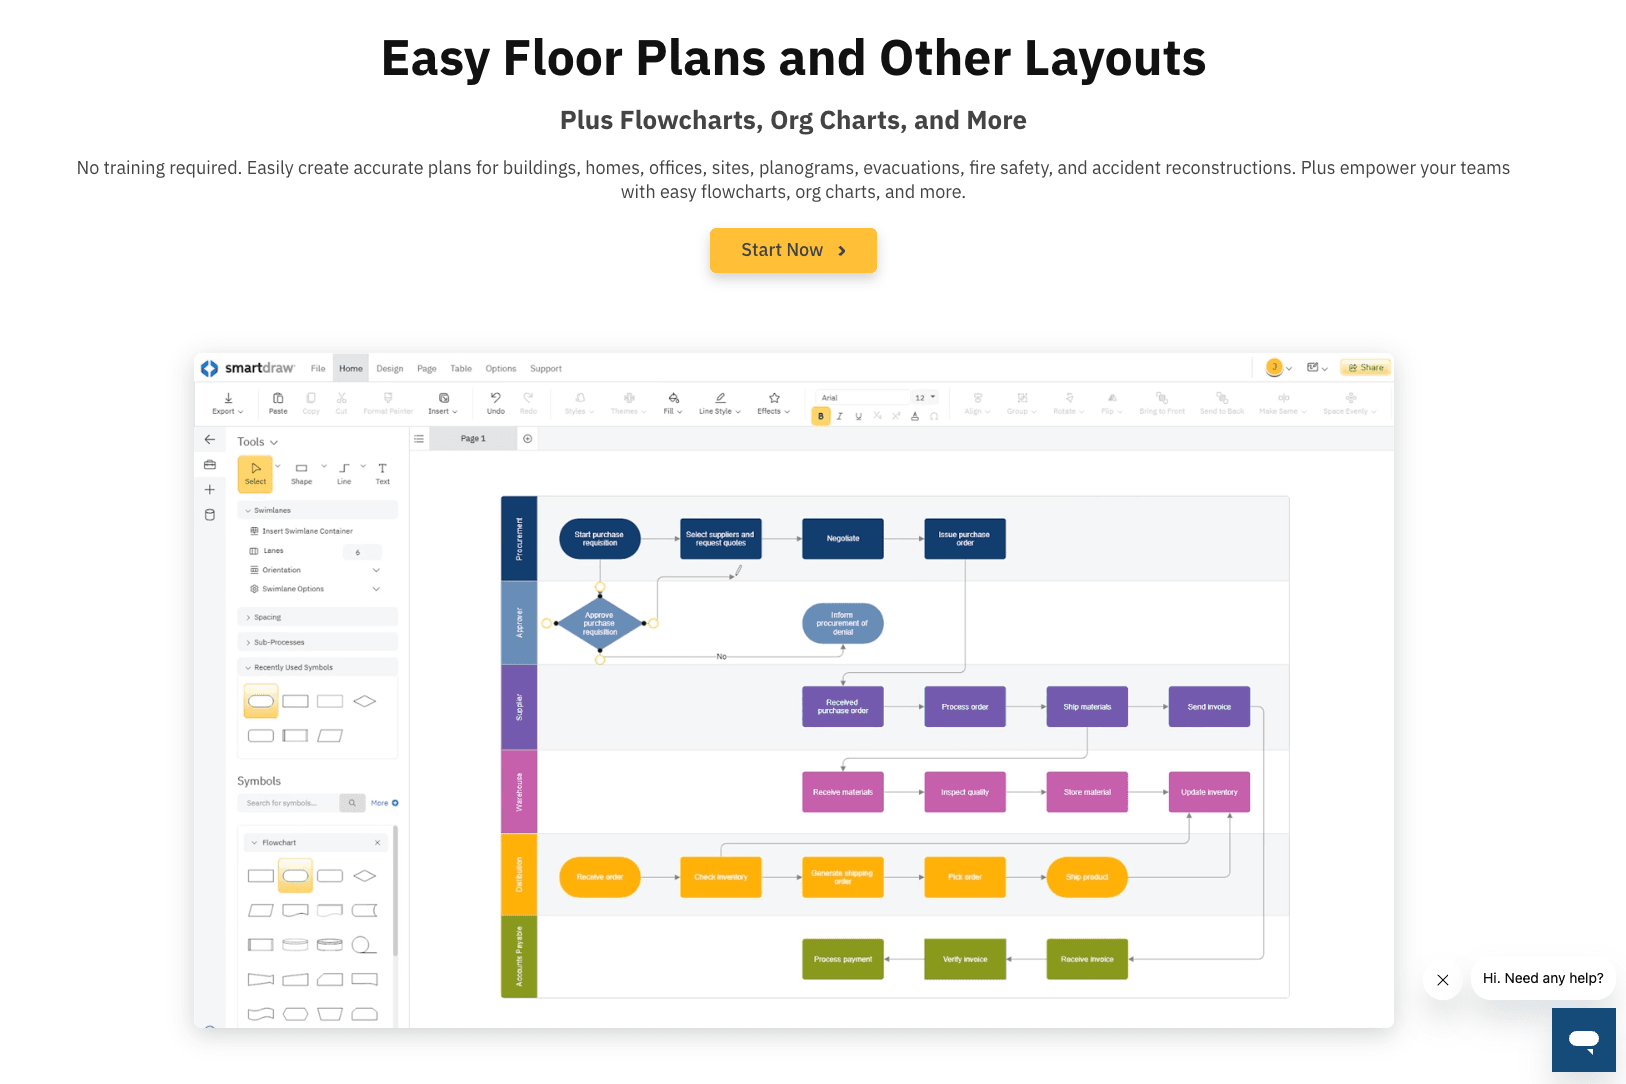1626x1084 pixels.
Task: Open the Styles dropdown
Action: (x=580, y=404)
